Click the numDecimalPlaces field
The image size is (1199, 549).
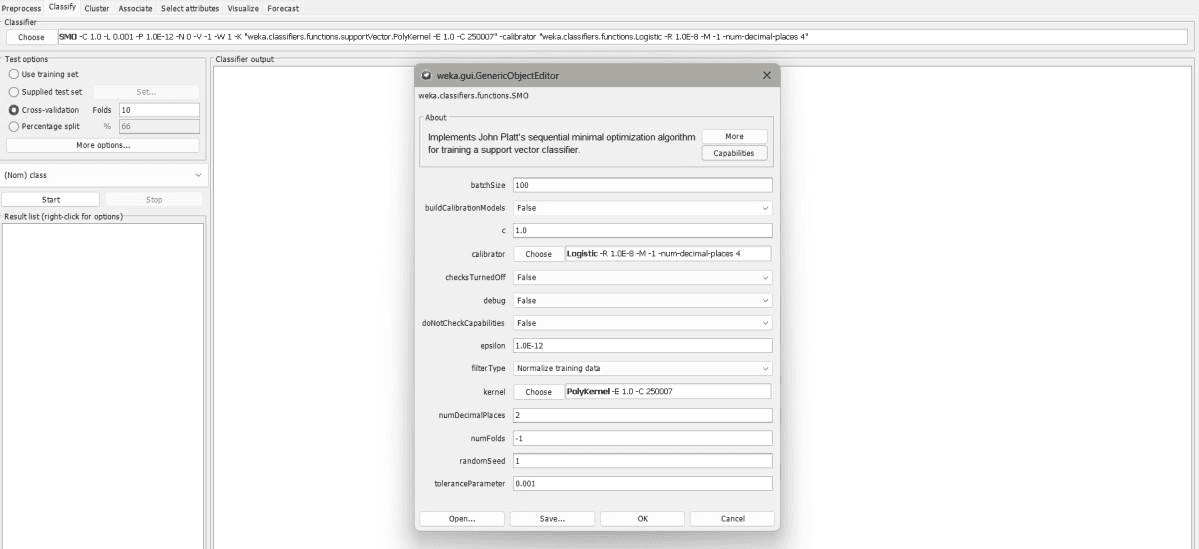pyautogui.click(x=642, y=415)
